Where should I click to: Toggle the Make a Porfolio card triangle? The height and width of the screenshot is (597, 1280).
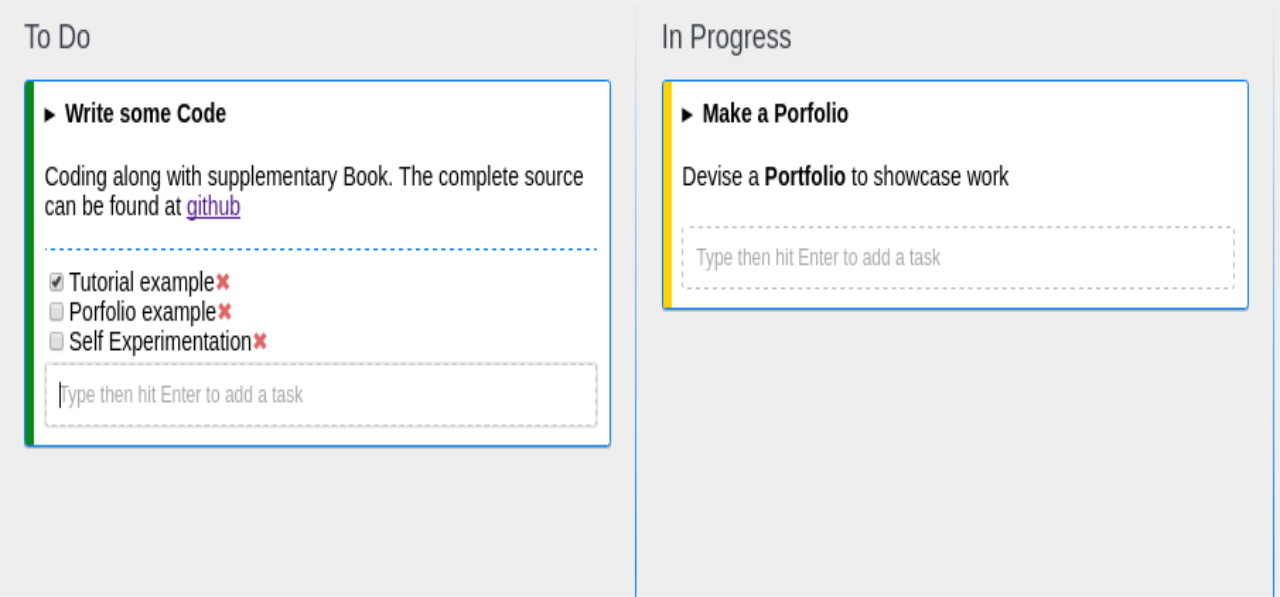pos(687,115)
